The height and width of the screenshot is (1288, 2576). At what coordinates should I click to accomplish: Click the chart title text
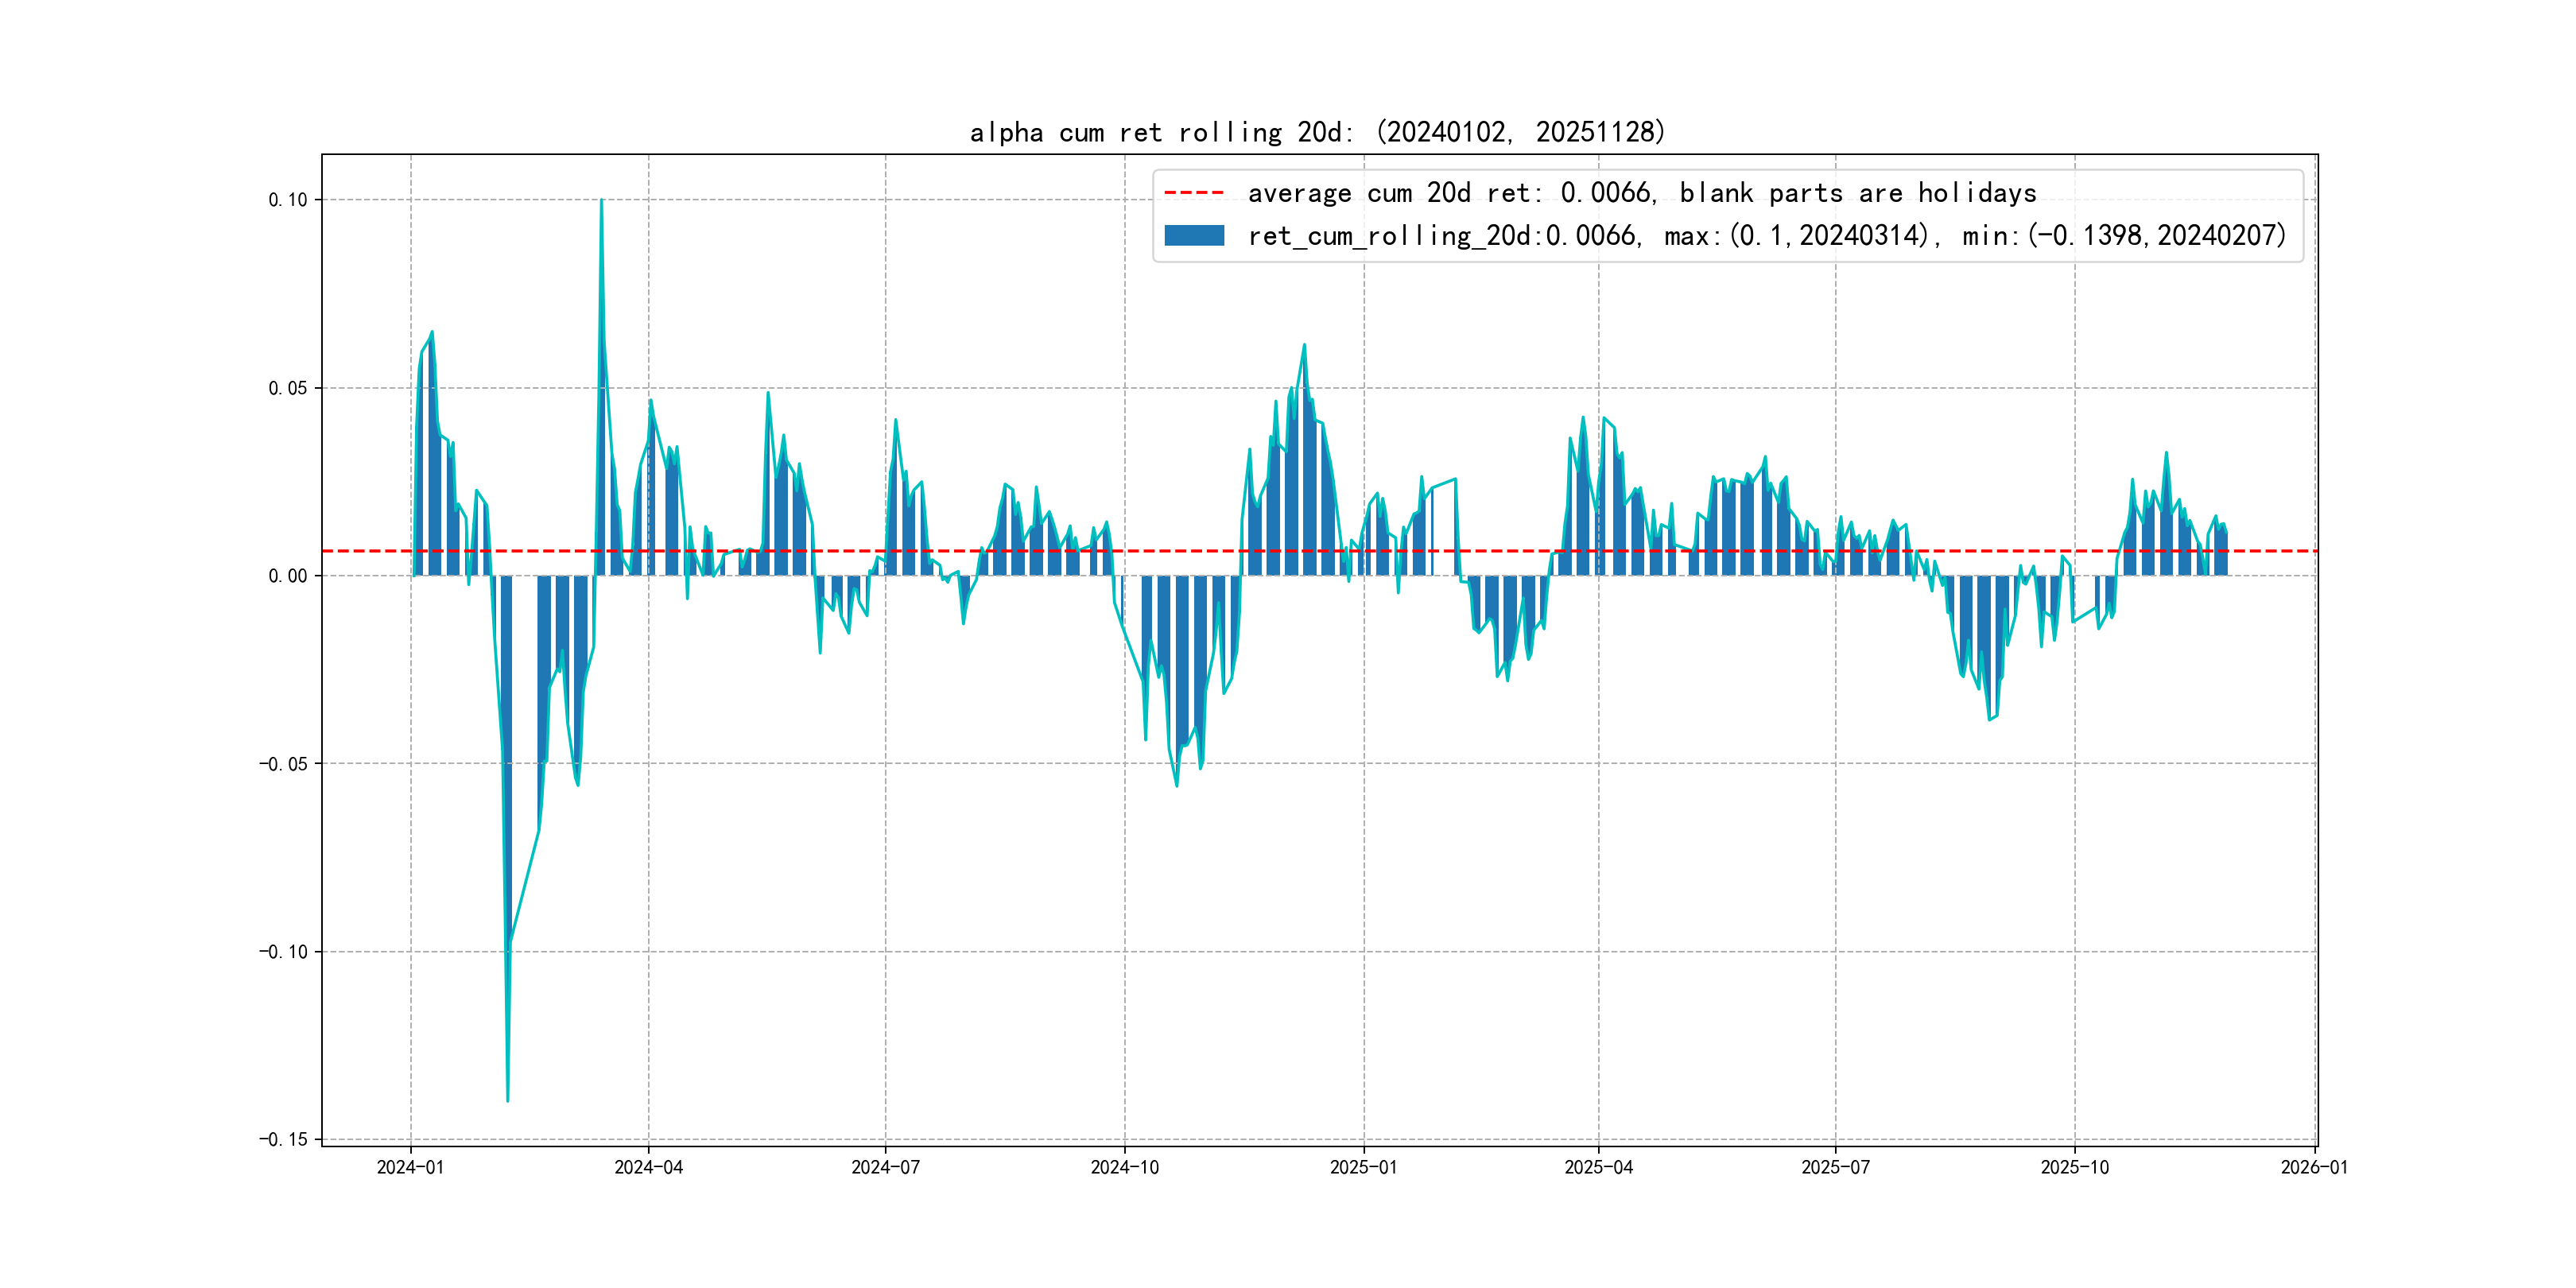coord(1317,132)
